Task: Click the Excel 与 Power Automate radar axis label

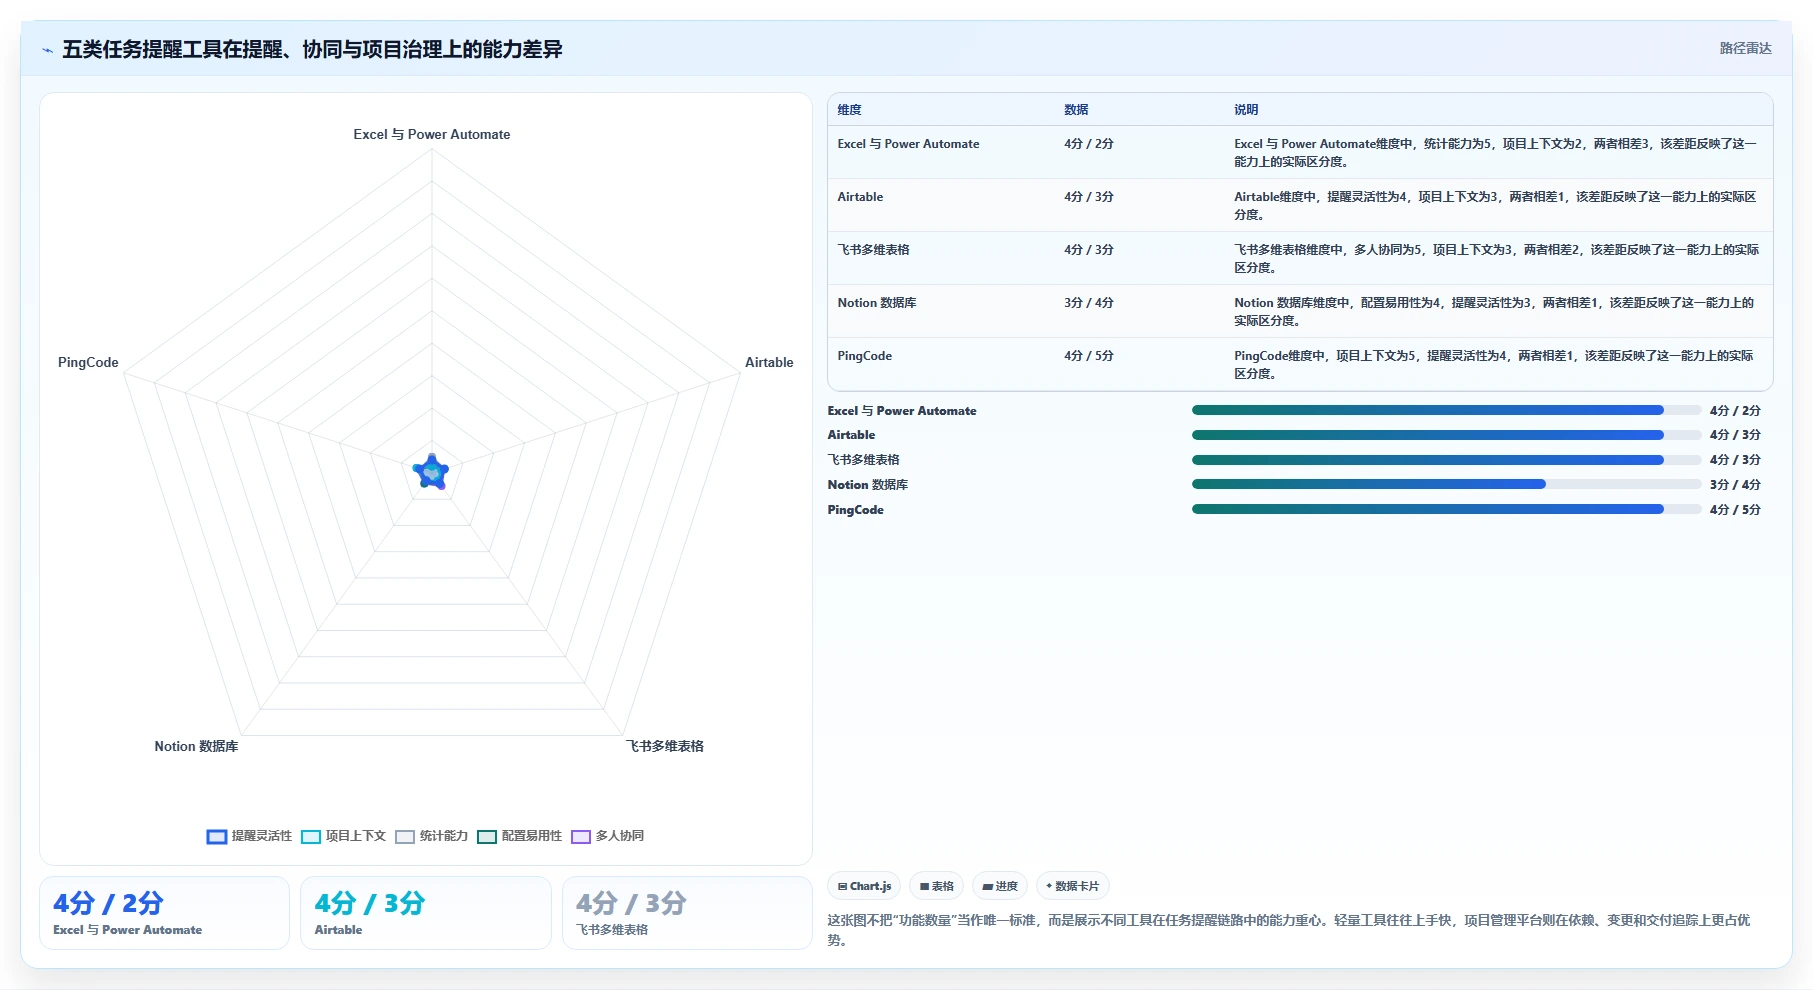Action: (431, 134)
